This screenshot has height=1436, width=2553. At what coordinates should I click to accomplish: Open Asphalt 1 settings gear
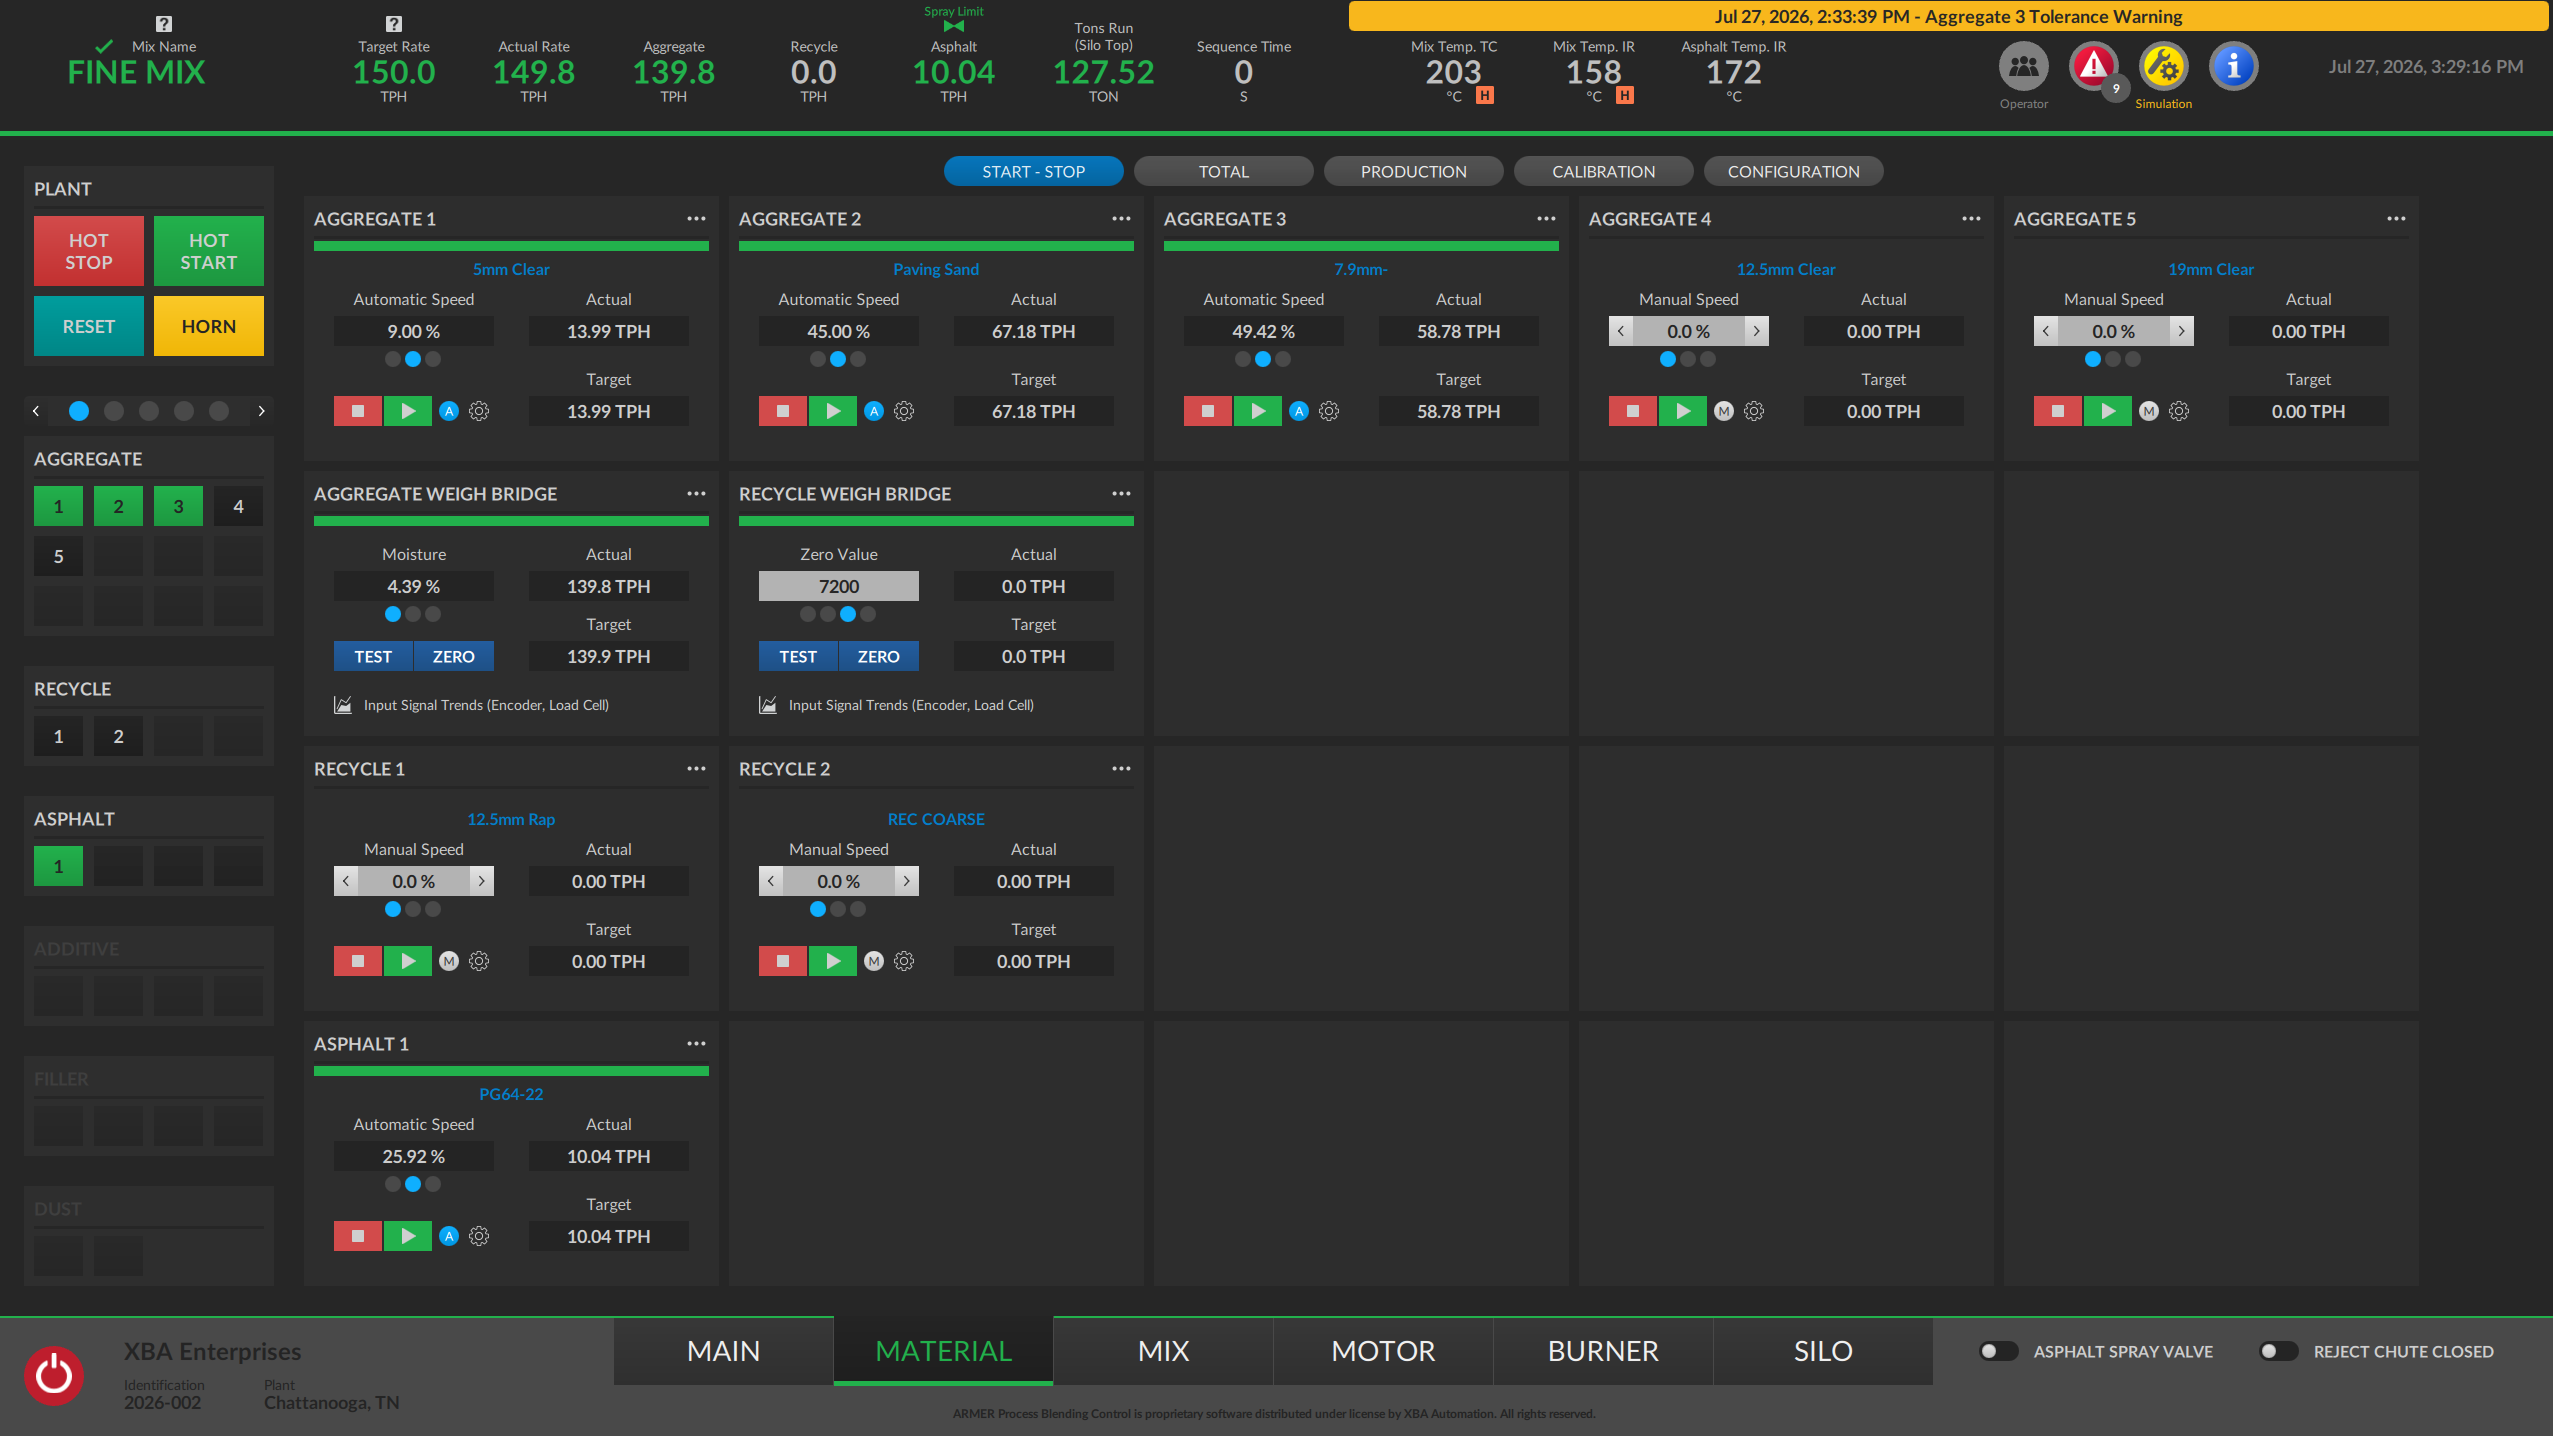[x=479, y=1236]
